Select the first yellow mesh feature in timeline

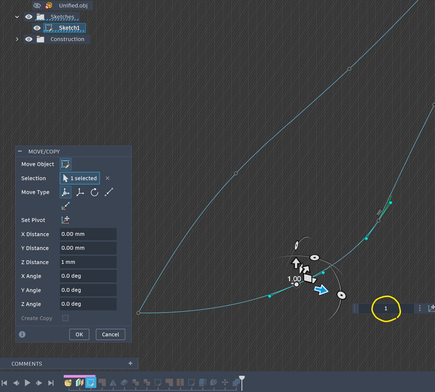click(x=68, y=383)
